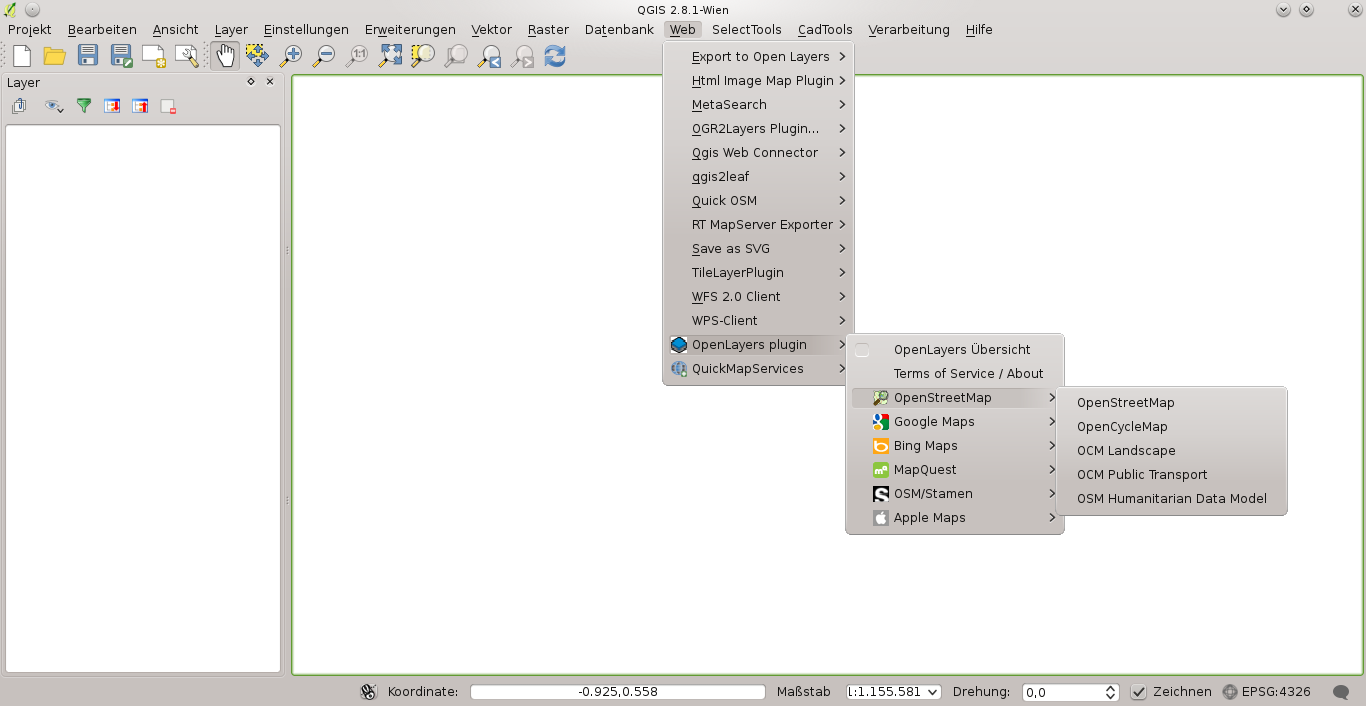The height and width of the screenshot is (706, 1366).
Task: Close the Layer panel
Action: [270, 82]
